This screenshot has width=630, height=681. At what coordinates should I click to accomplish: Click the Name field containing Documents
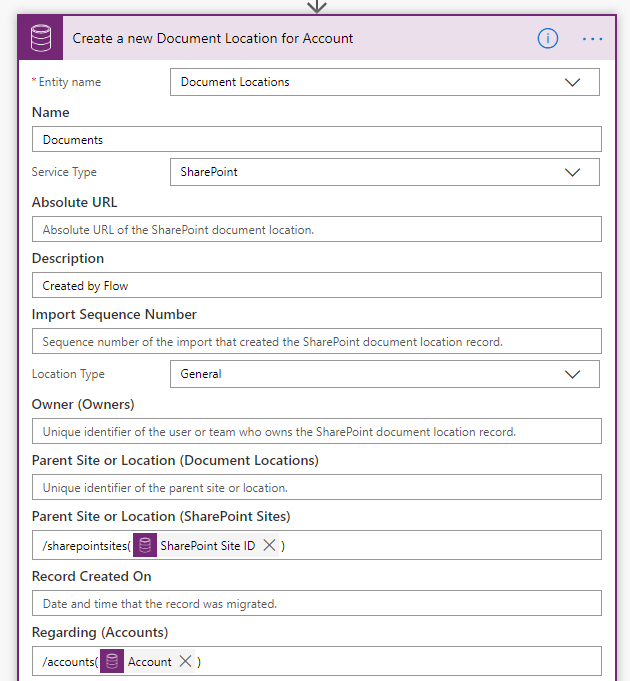pos(316,140)
